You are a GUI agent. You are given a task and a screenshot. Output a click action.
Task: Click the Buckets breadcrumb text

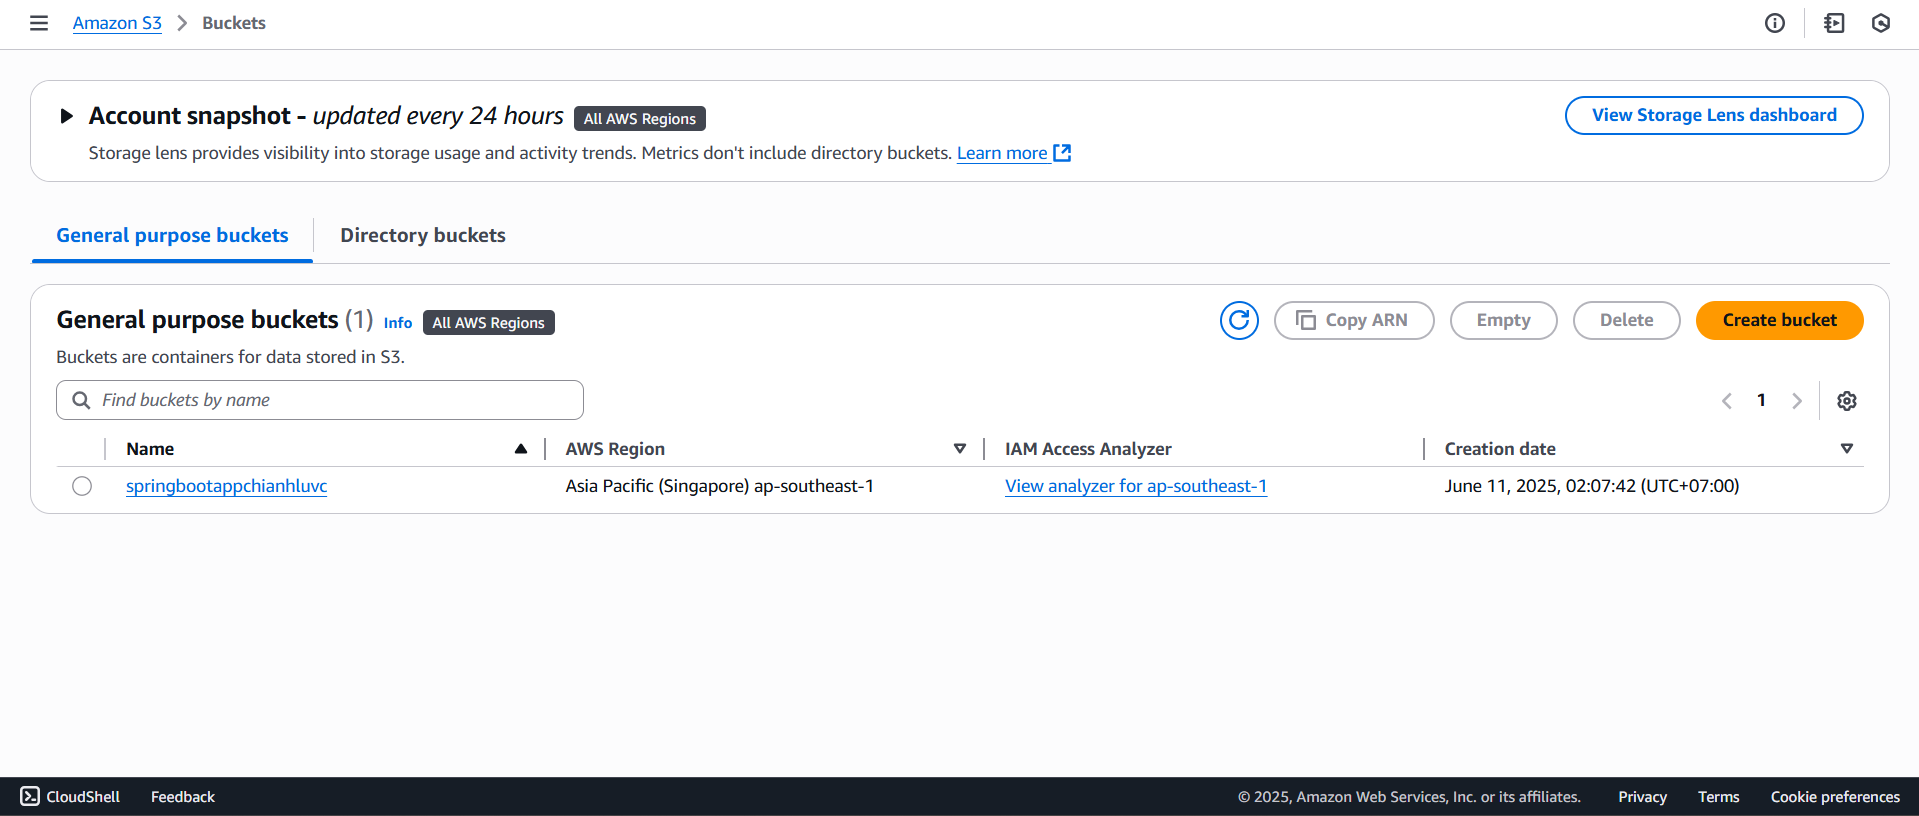pyautogui.click(x=234, y=23)
